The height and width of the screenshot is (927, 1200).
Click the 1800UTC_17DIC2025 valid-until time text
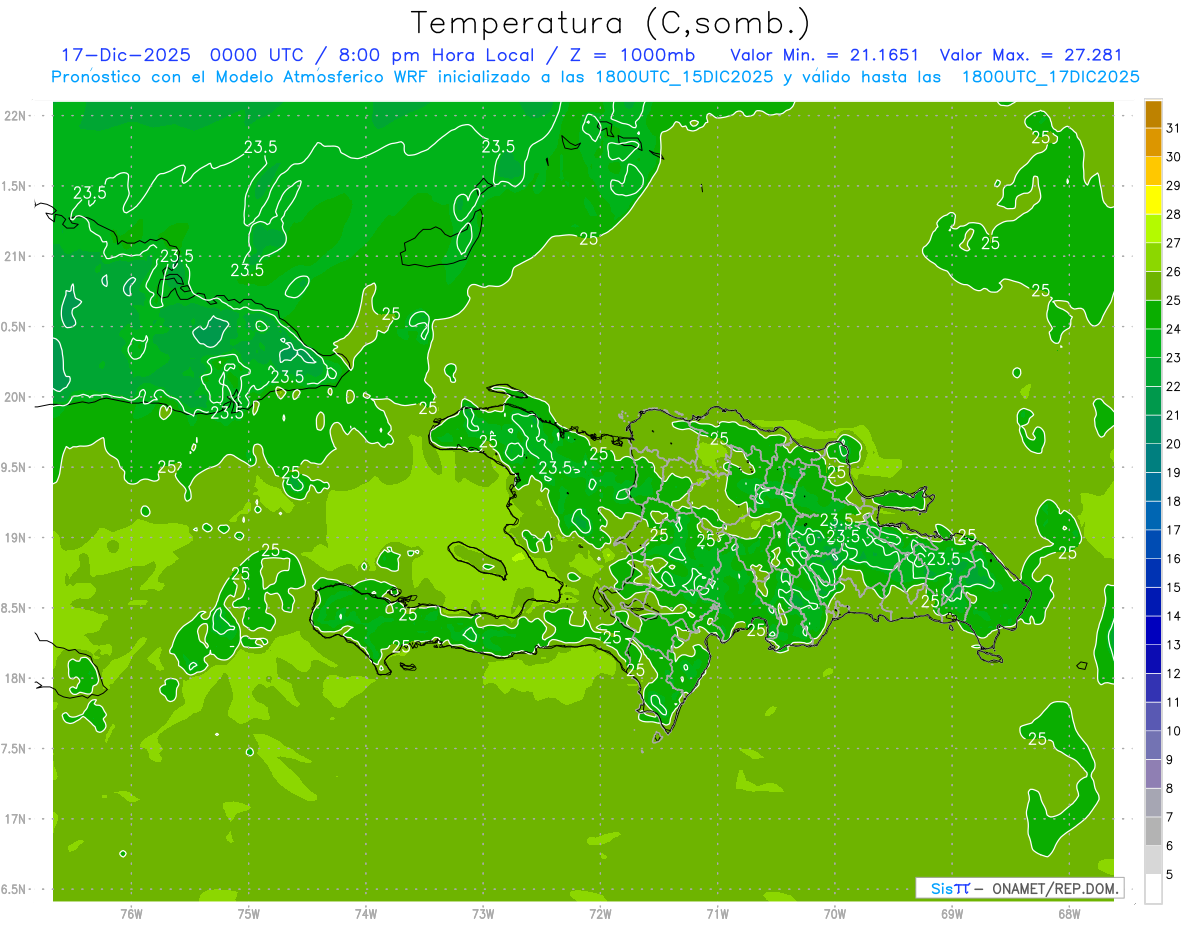(x=1050, y=77)
